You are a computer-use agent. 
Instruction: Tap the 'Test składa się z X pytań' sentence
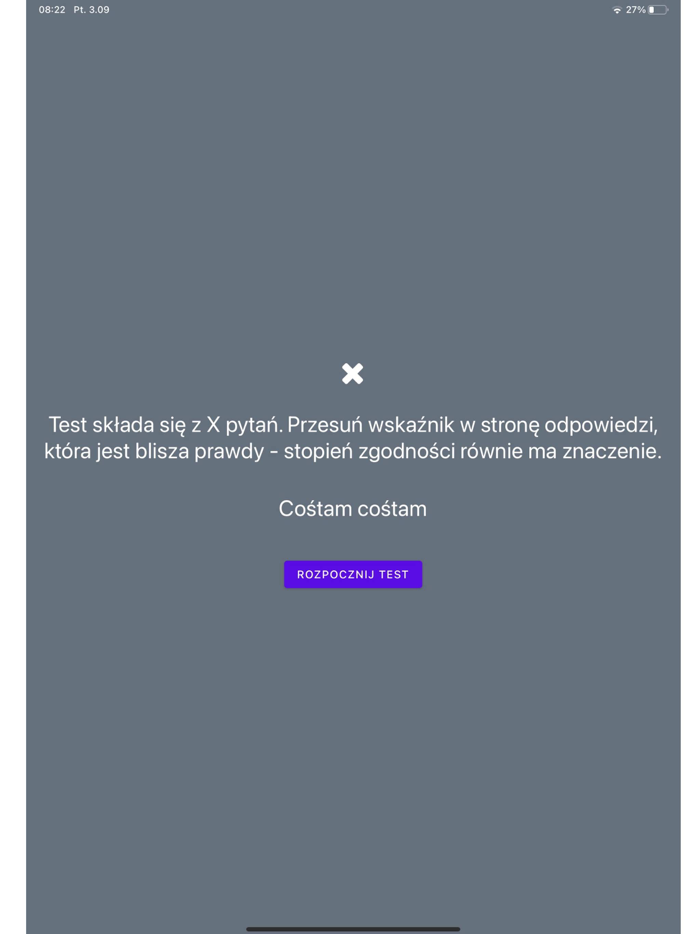coord(165,425)
